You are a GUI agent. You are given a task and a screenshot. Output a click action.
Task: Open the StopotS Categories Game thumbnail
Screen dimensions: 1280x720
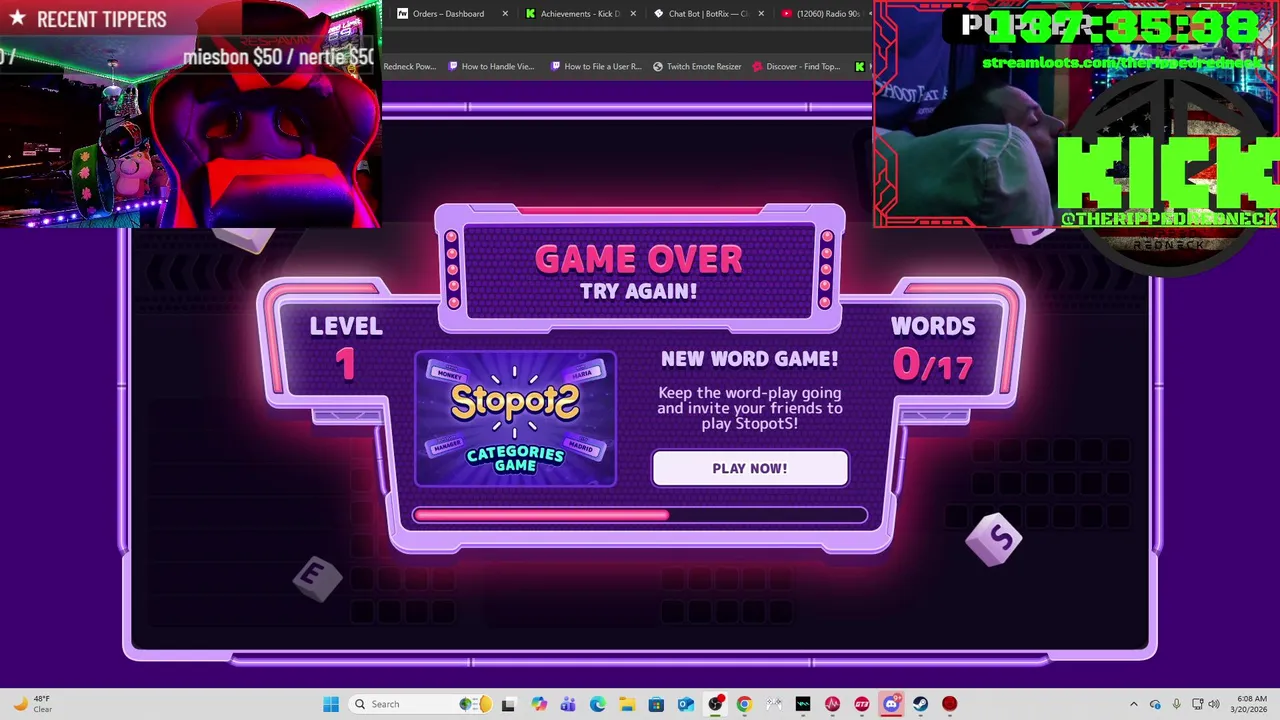click(x=515, y=419)
